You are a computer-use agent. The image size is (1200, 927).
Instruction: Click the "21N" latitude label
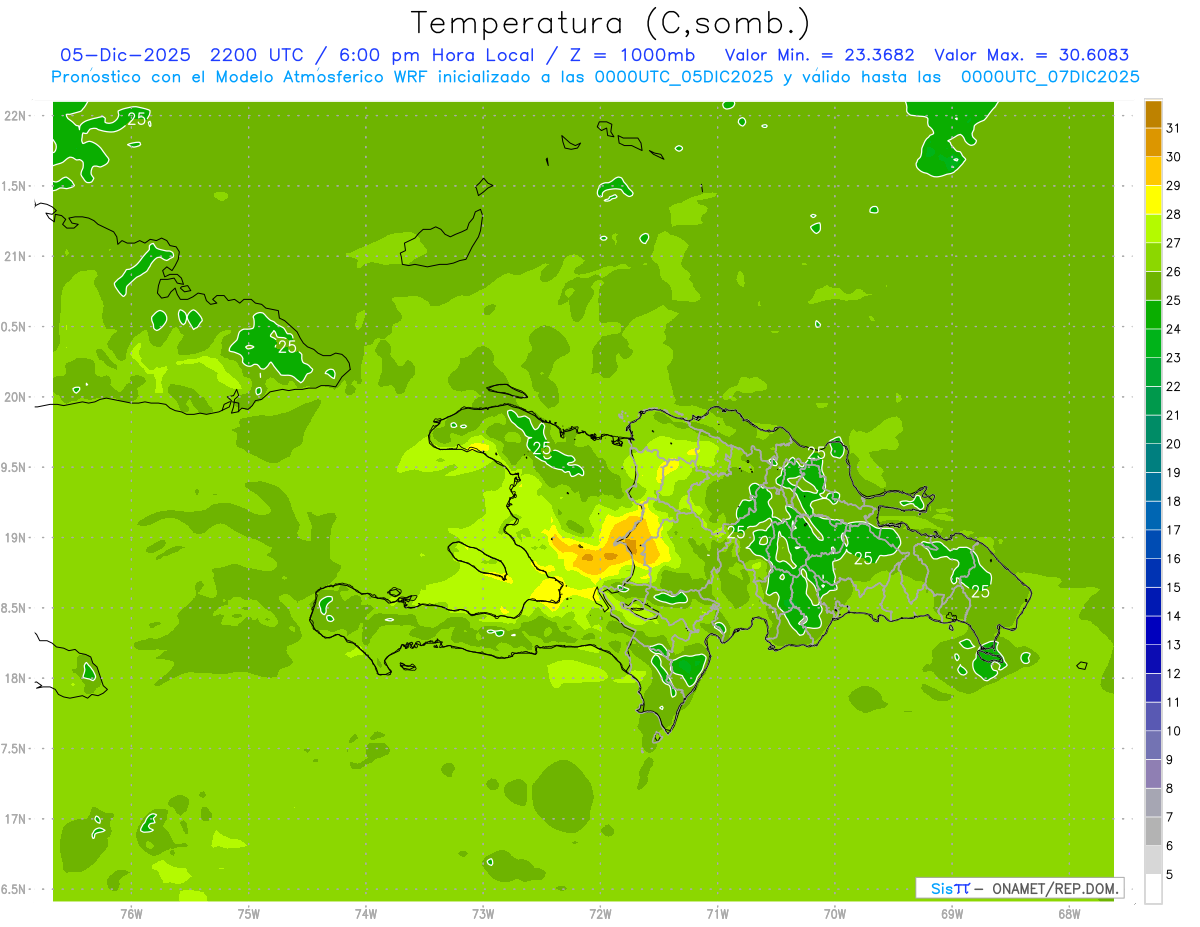tap(14, 257)
